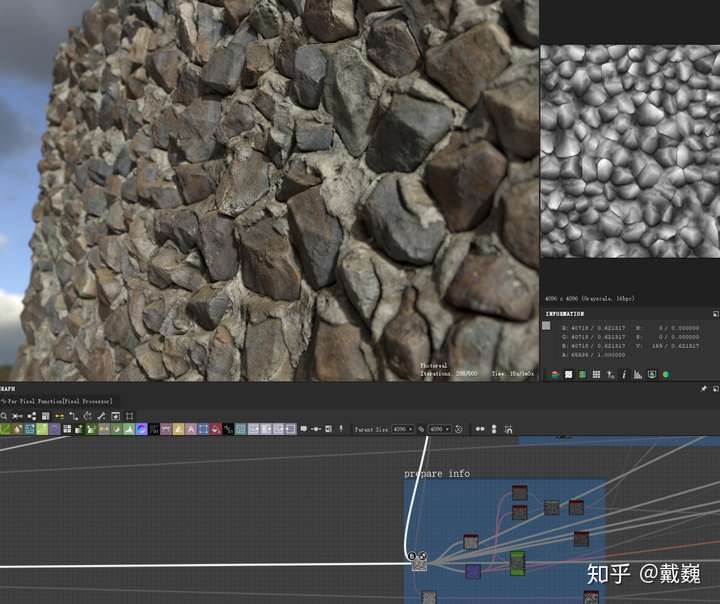This screenshot has height=604, width=720.
Task: Open the second 4096 size dropdown
Action: pyautogui.click(x=439, y=429)
